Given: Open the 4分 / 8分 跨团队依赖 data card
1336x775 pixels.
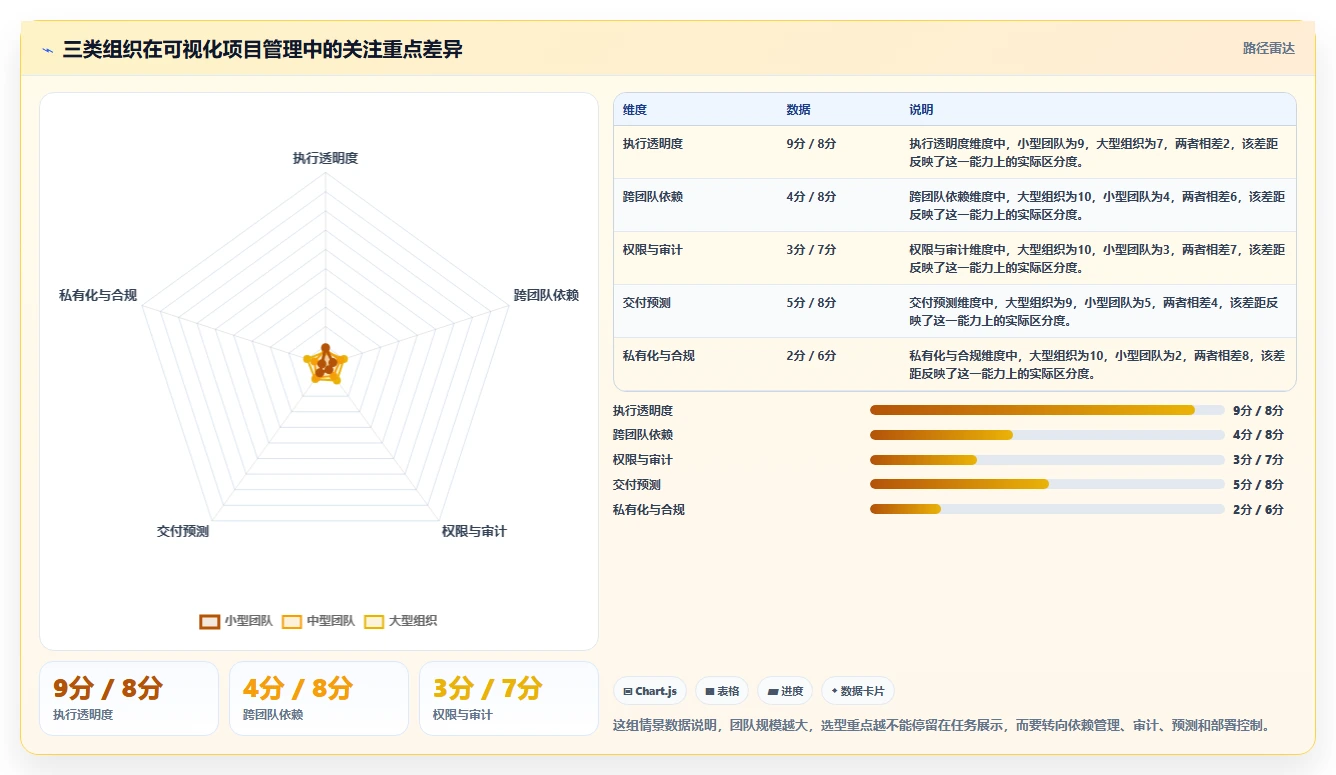Looking at the screenshot, I should click(x=319, y=698).
